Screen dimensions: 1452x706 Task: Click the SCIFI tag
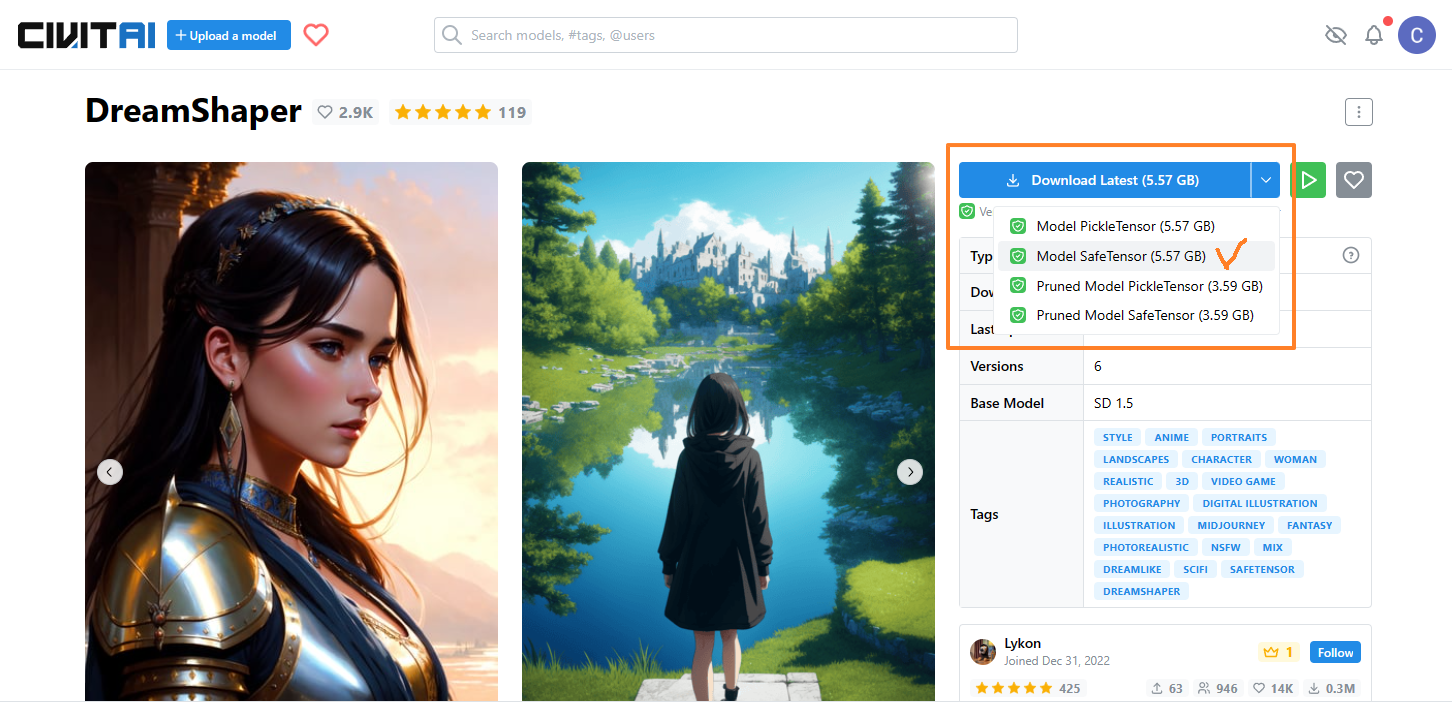pos(1195,569)
